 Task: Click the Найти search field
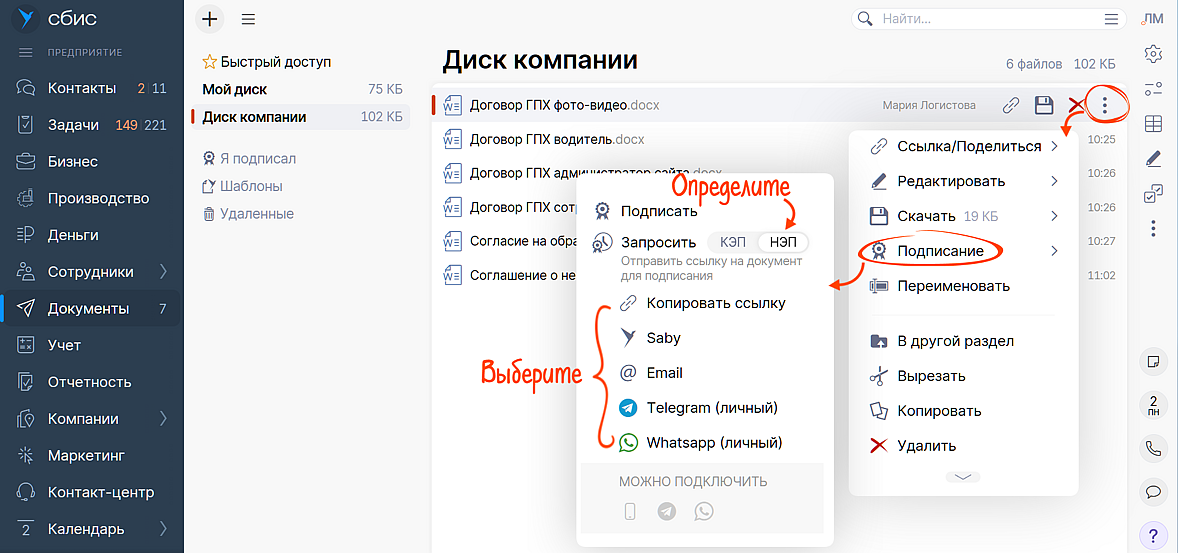pyautogui.click(x=985, y=19)
